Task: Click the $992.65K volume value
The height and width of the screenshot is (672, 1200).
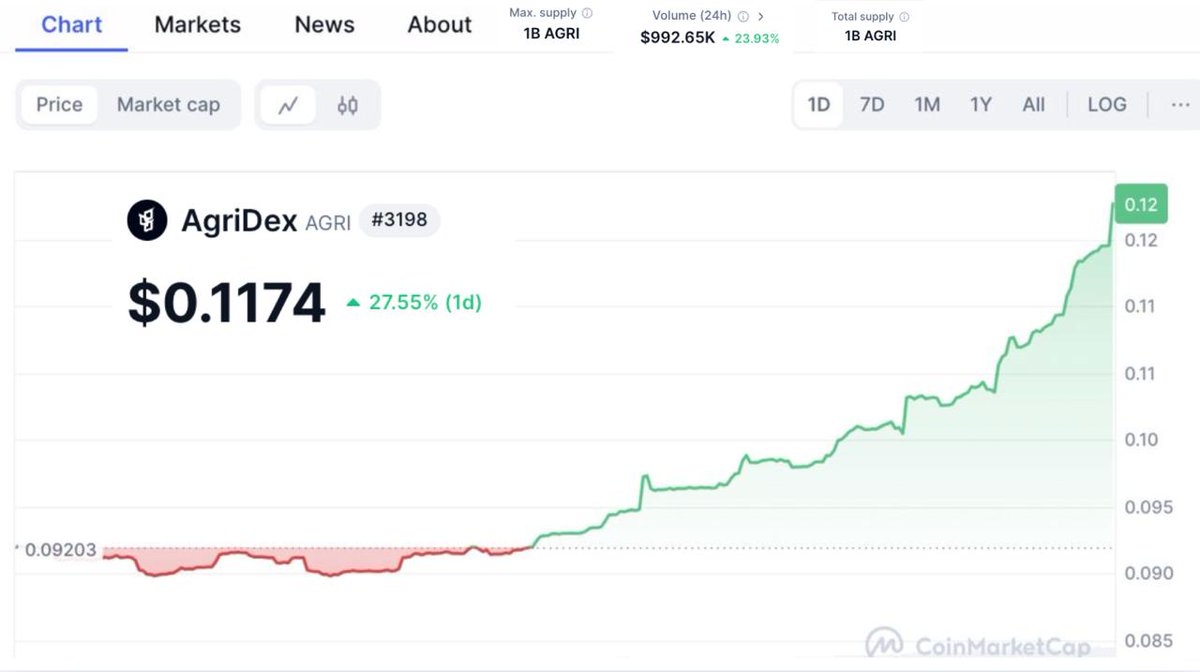Action: [677, 38]
